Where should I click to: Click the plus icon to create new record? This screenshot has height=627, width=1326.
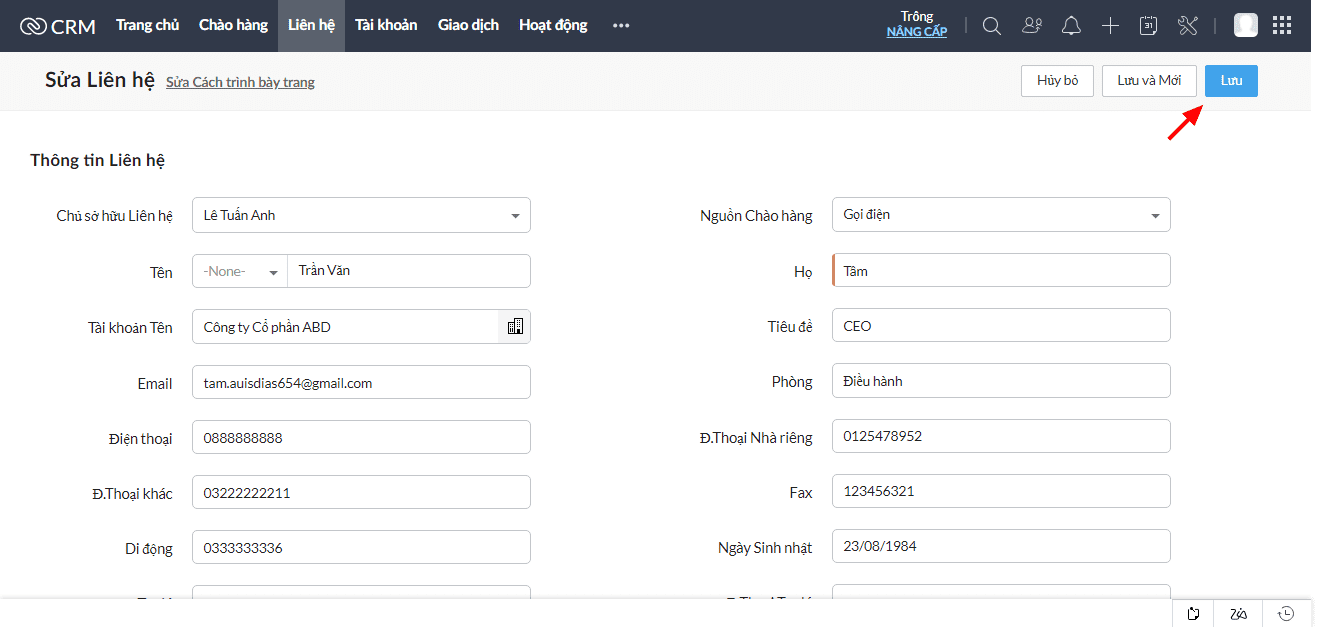pos(1110,26)
